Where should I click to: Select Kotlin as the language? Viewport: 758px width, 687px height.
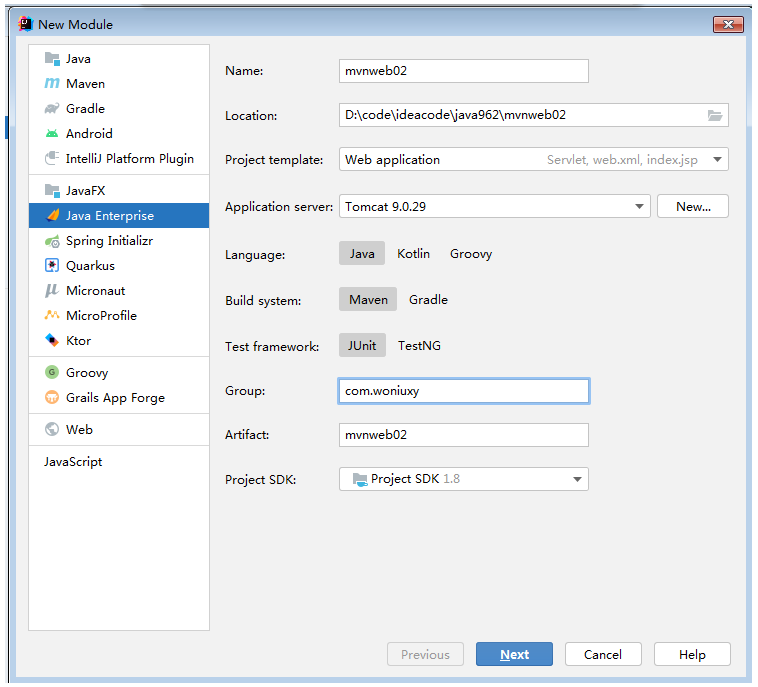(413, 253)
